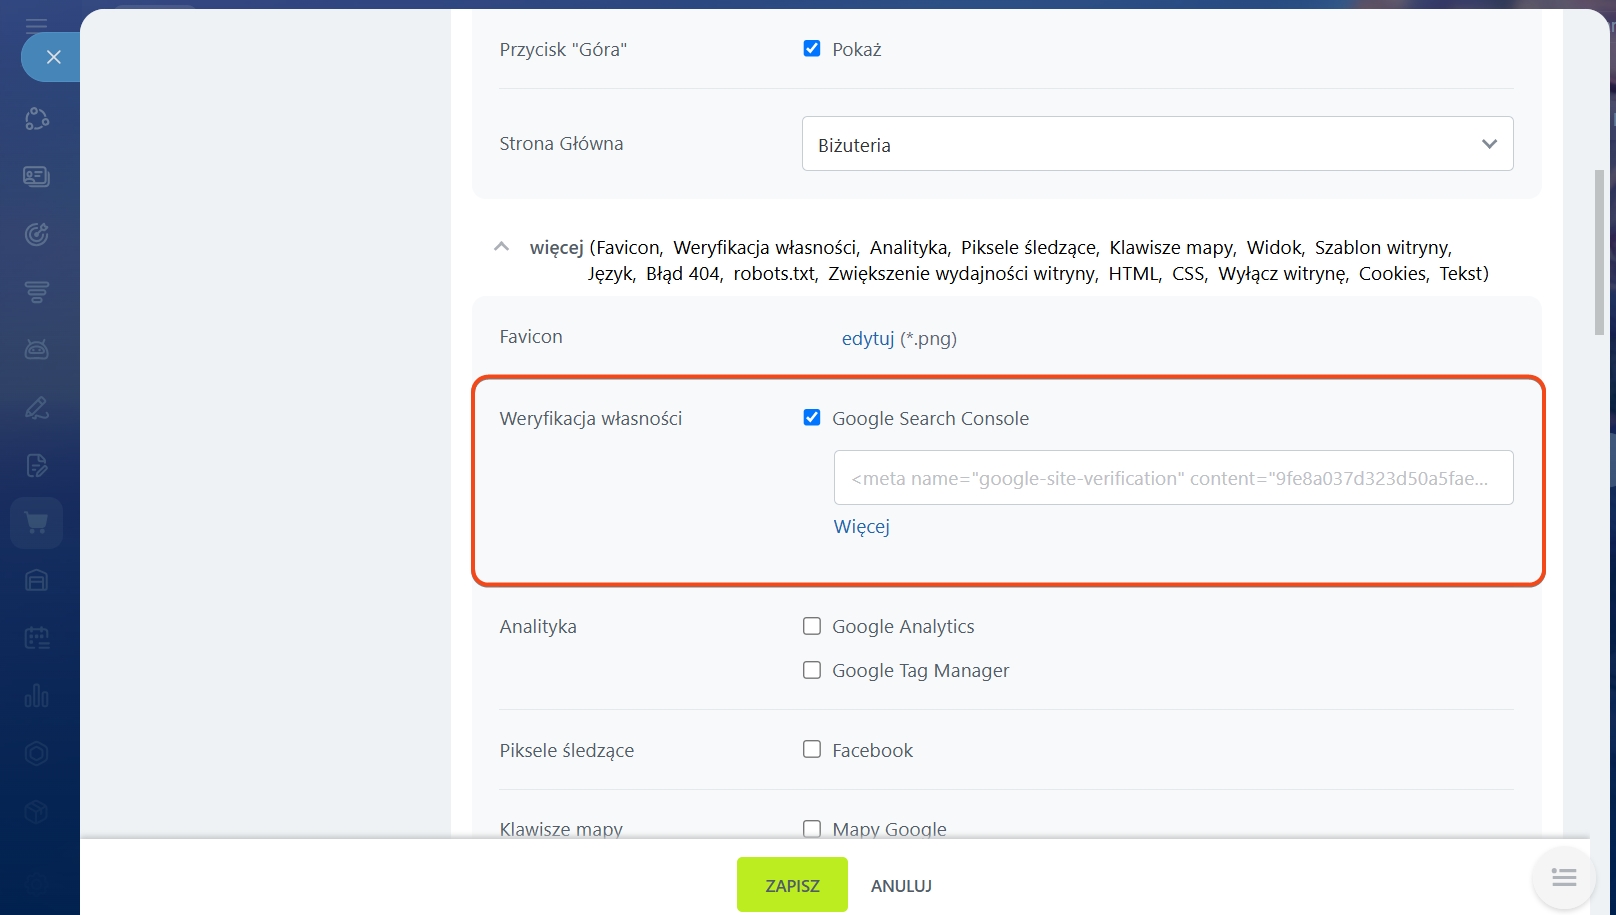Enable the Google Analytics checkbox
The width and height of the screenshot is (1616, 915).
(812, 626)
